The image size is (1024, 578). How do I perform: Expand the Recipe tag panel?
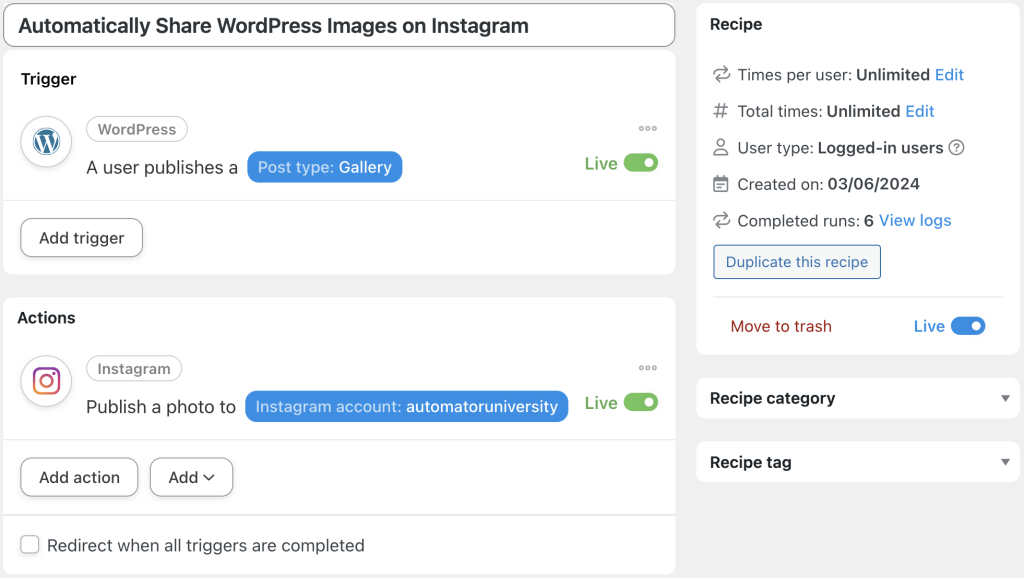pos(1006,462)
